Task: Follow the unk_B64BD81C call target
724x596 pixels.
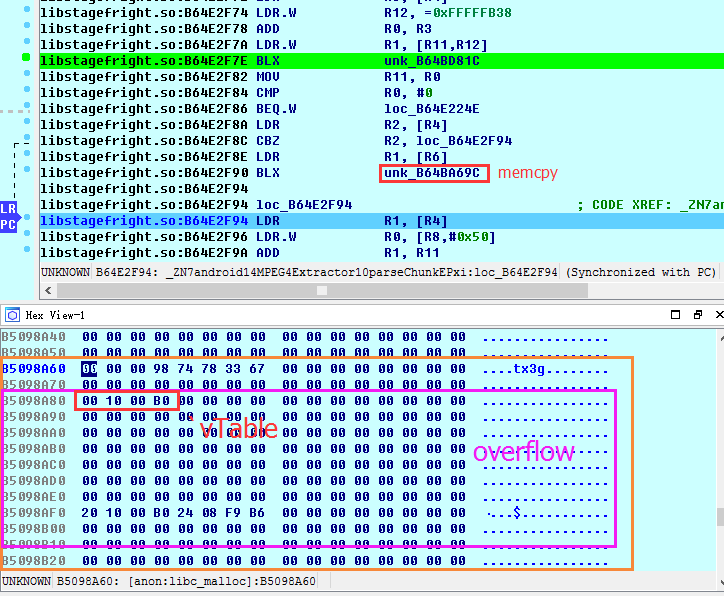Action: click(432, 61)
